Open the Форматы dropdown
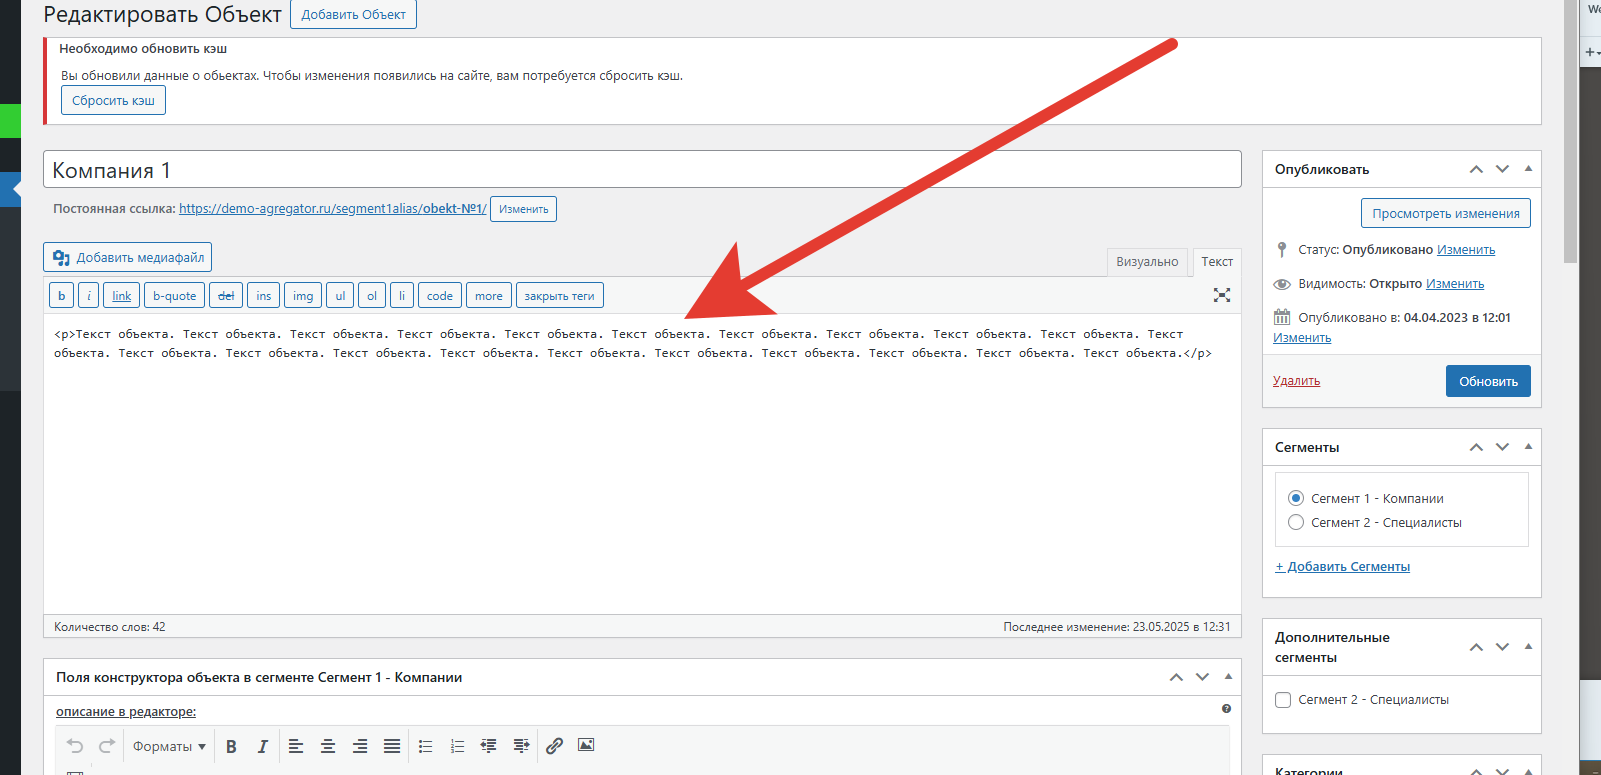1601x775 pixels. coord(169,746)
